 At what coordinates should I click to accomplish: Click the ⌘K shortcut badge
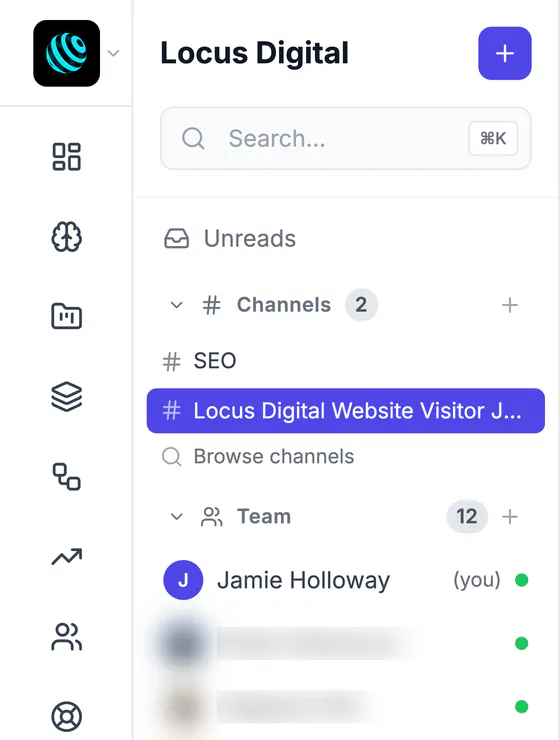pyautogui.click(x=493, y=138)
